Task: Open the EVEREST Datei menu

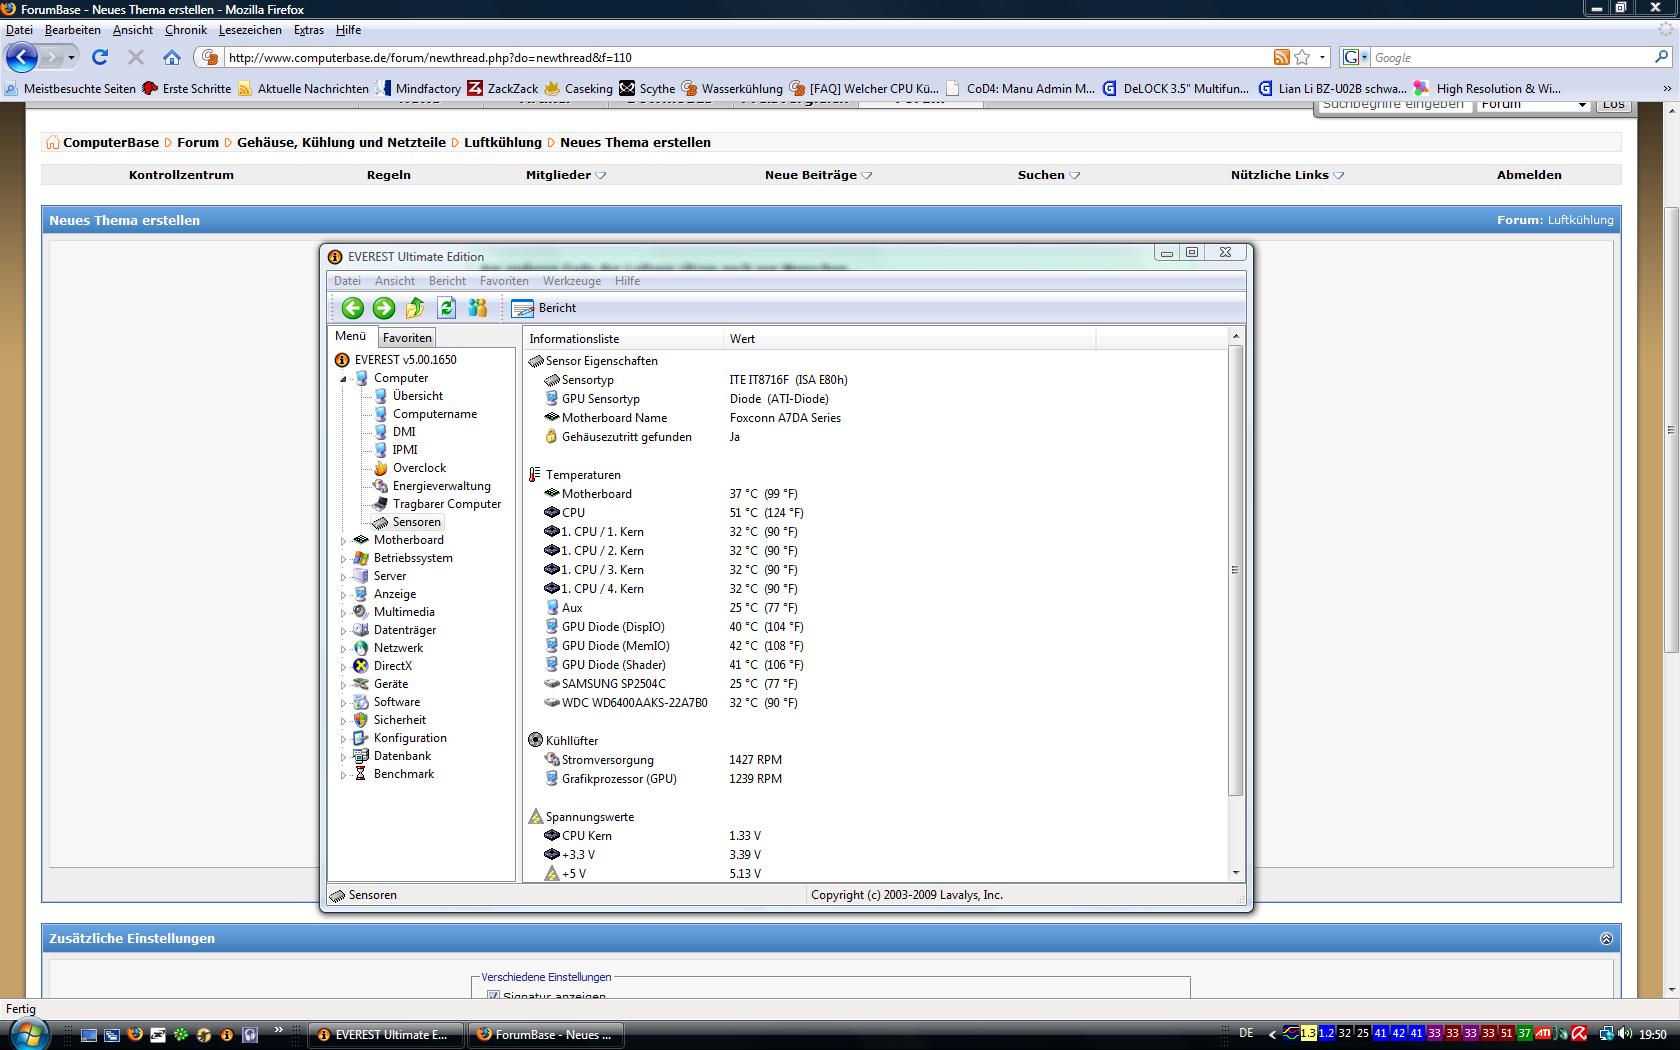Action: tap(347, 281)
